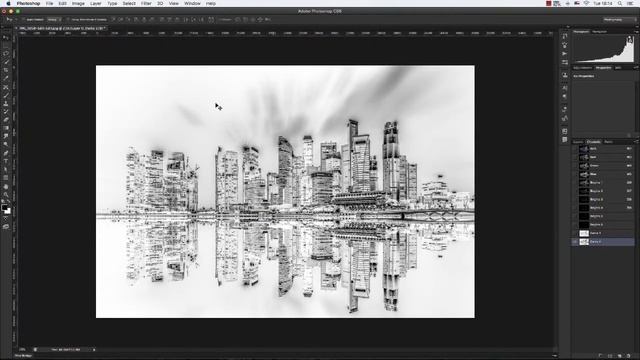Open the Channels panel options menu

pyautogui.click(x=636, y=142)
